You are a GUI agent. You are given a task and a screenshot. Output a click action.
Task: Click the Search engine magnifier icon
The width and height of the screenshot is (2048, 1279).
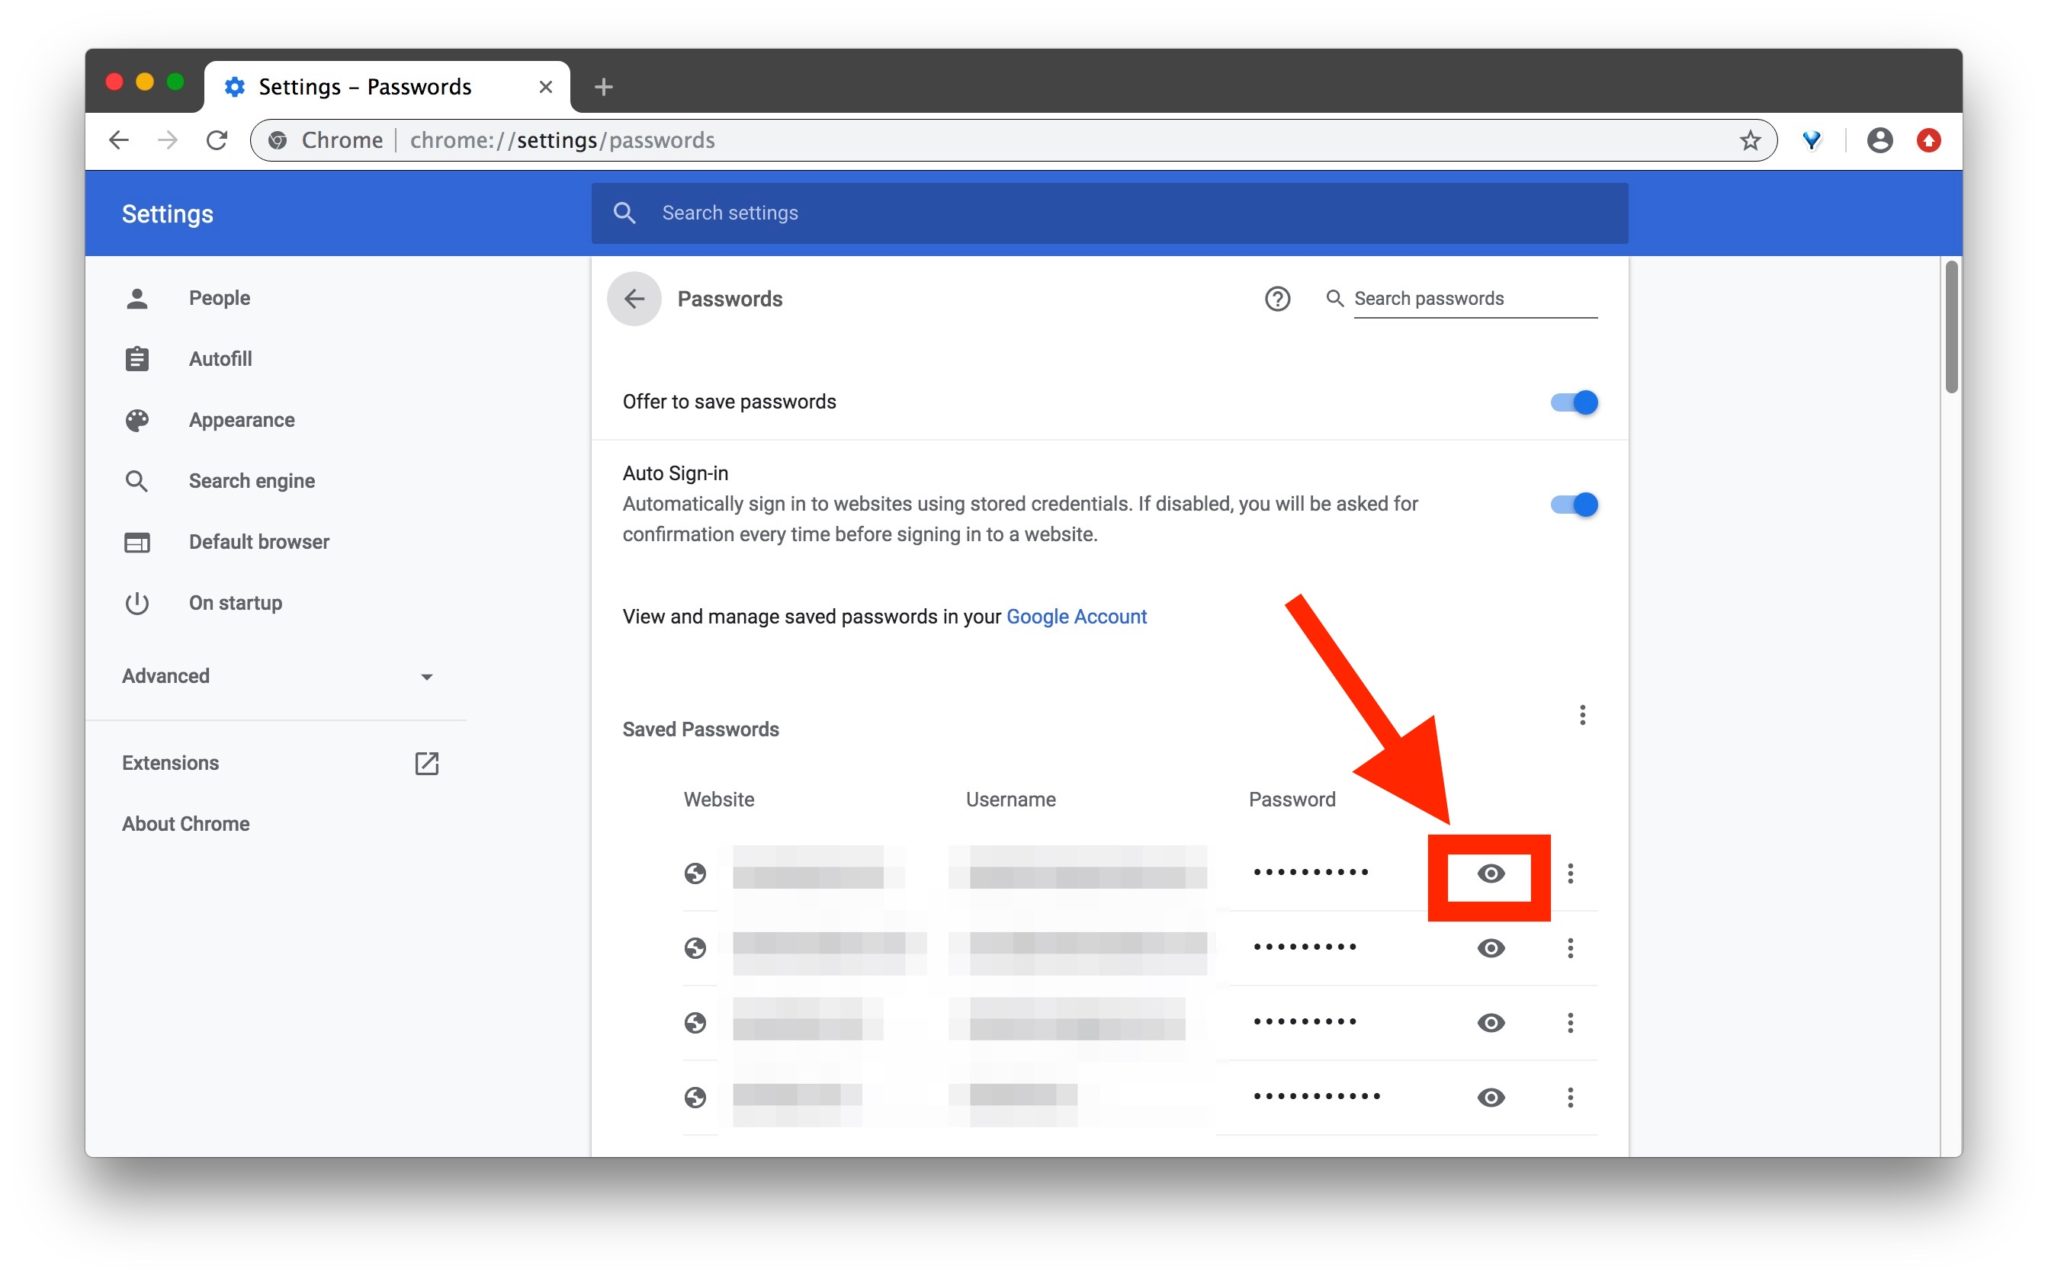point(137,481)
